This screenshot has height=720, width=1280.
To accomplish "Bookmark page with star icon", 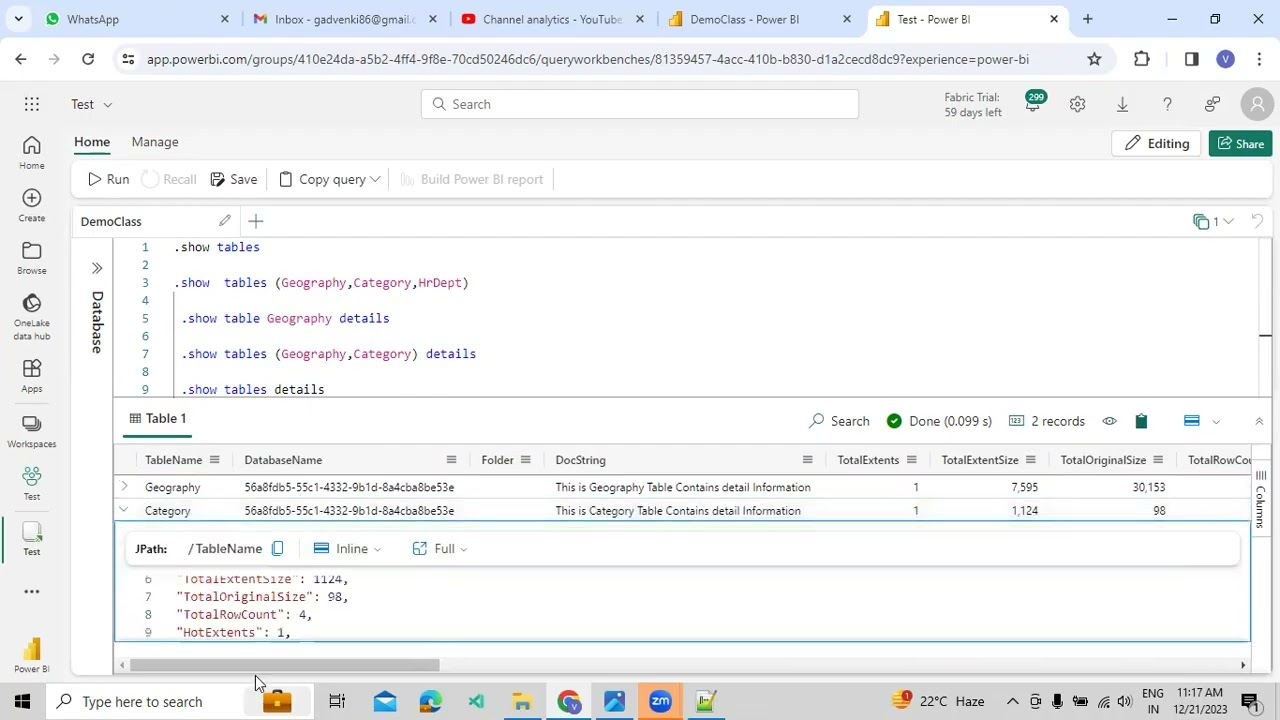I will (1094, 60).
